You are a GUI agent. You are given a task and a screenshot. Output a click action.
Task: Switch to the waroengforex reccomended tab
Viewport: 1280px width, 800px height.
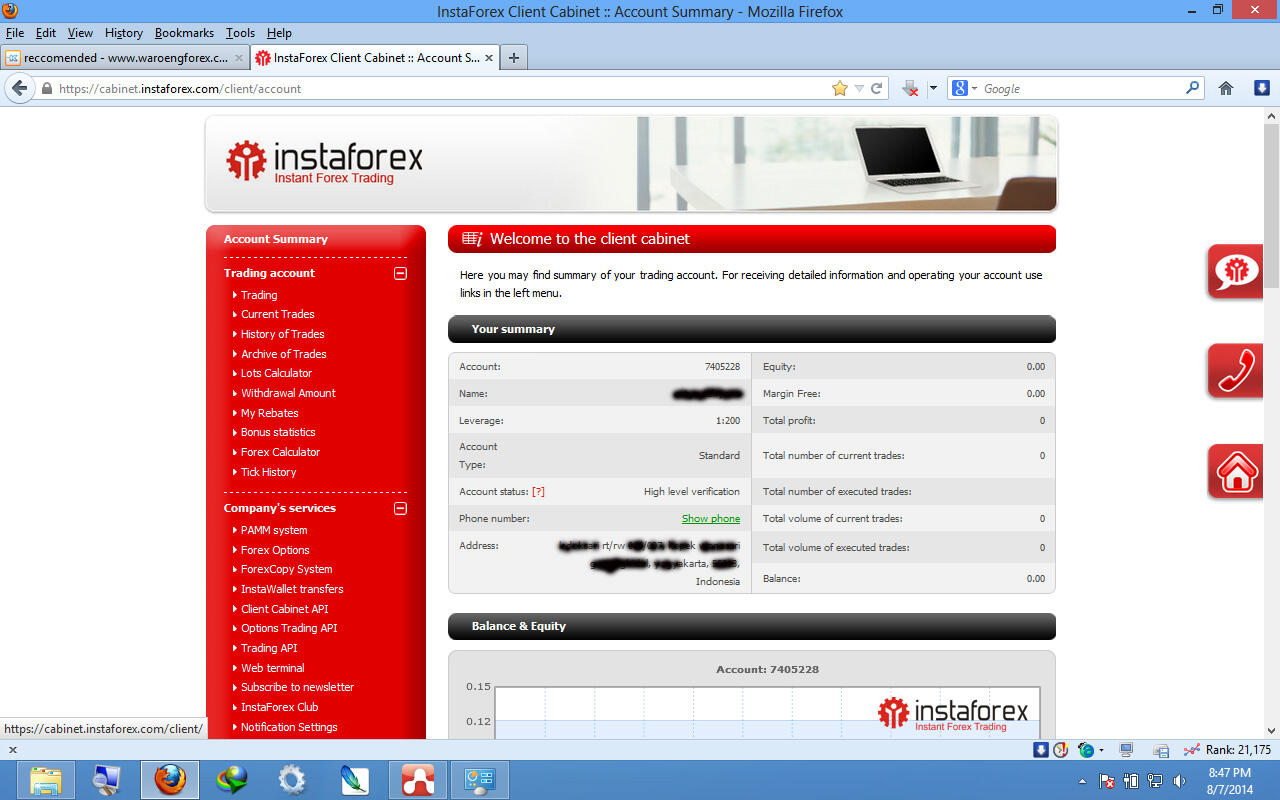pos(123,58)
